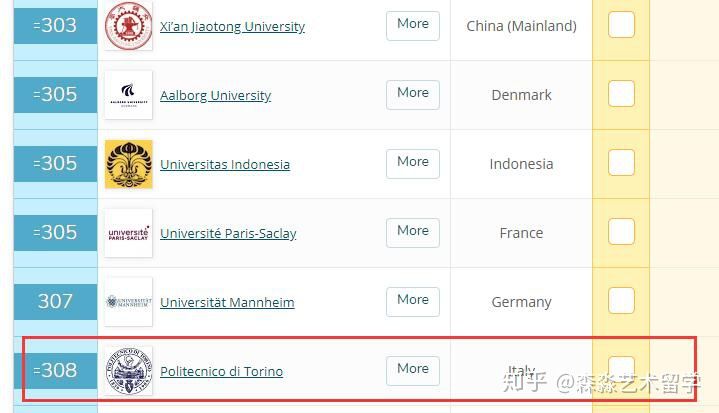Tick the checkbox in the France row
This screenshot has width=719, height=413.
(x=621, y=231)
